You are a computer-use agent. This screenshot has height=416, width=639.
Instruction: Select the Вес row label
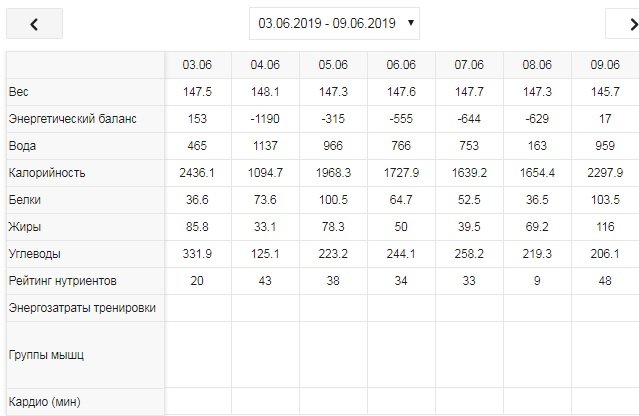pos(19,92)
